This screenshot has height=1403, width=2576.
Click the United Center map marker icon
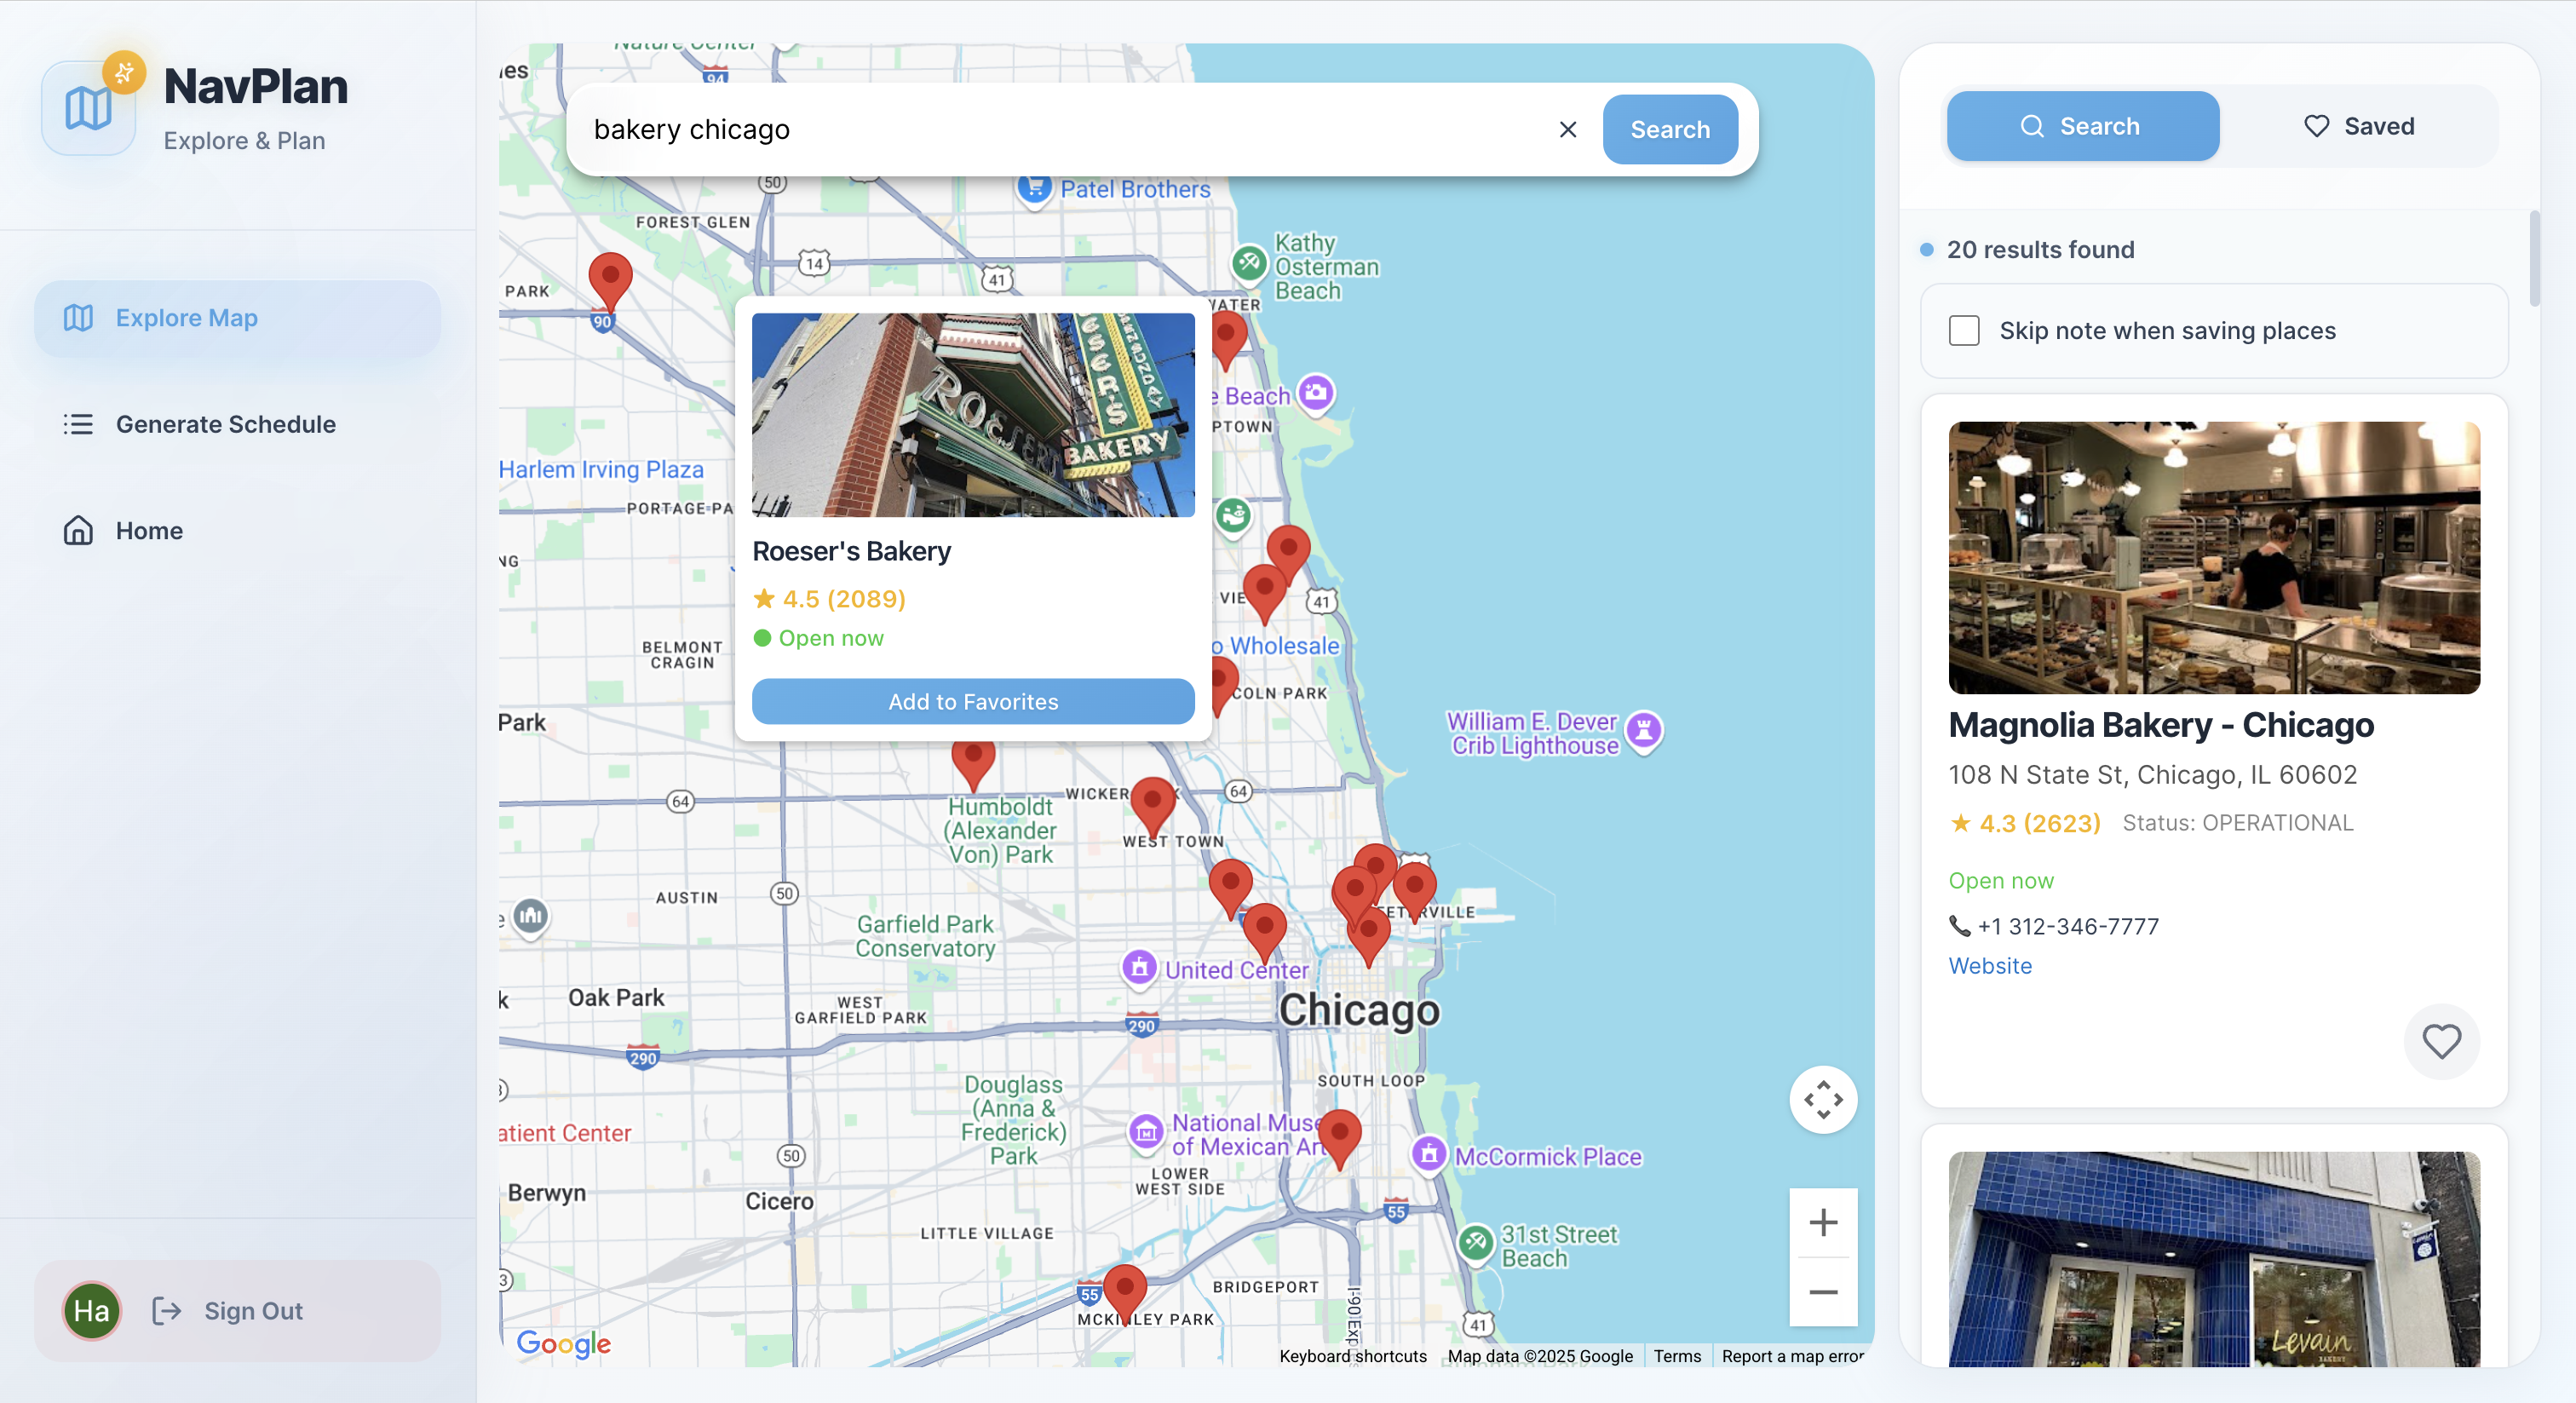(x=1139, y=968)
